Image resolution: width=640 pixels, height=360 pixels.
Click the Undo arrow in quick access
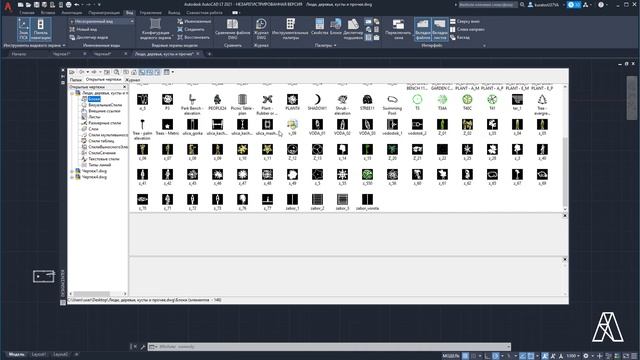coord(77,4)
